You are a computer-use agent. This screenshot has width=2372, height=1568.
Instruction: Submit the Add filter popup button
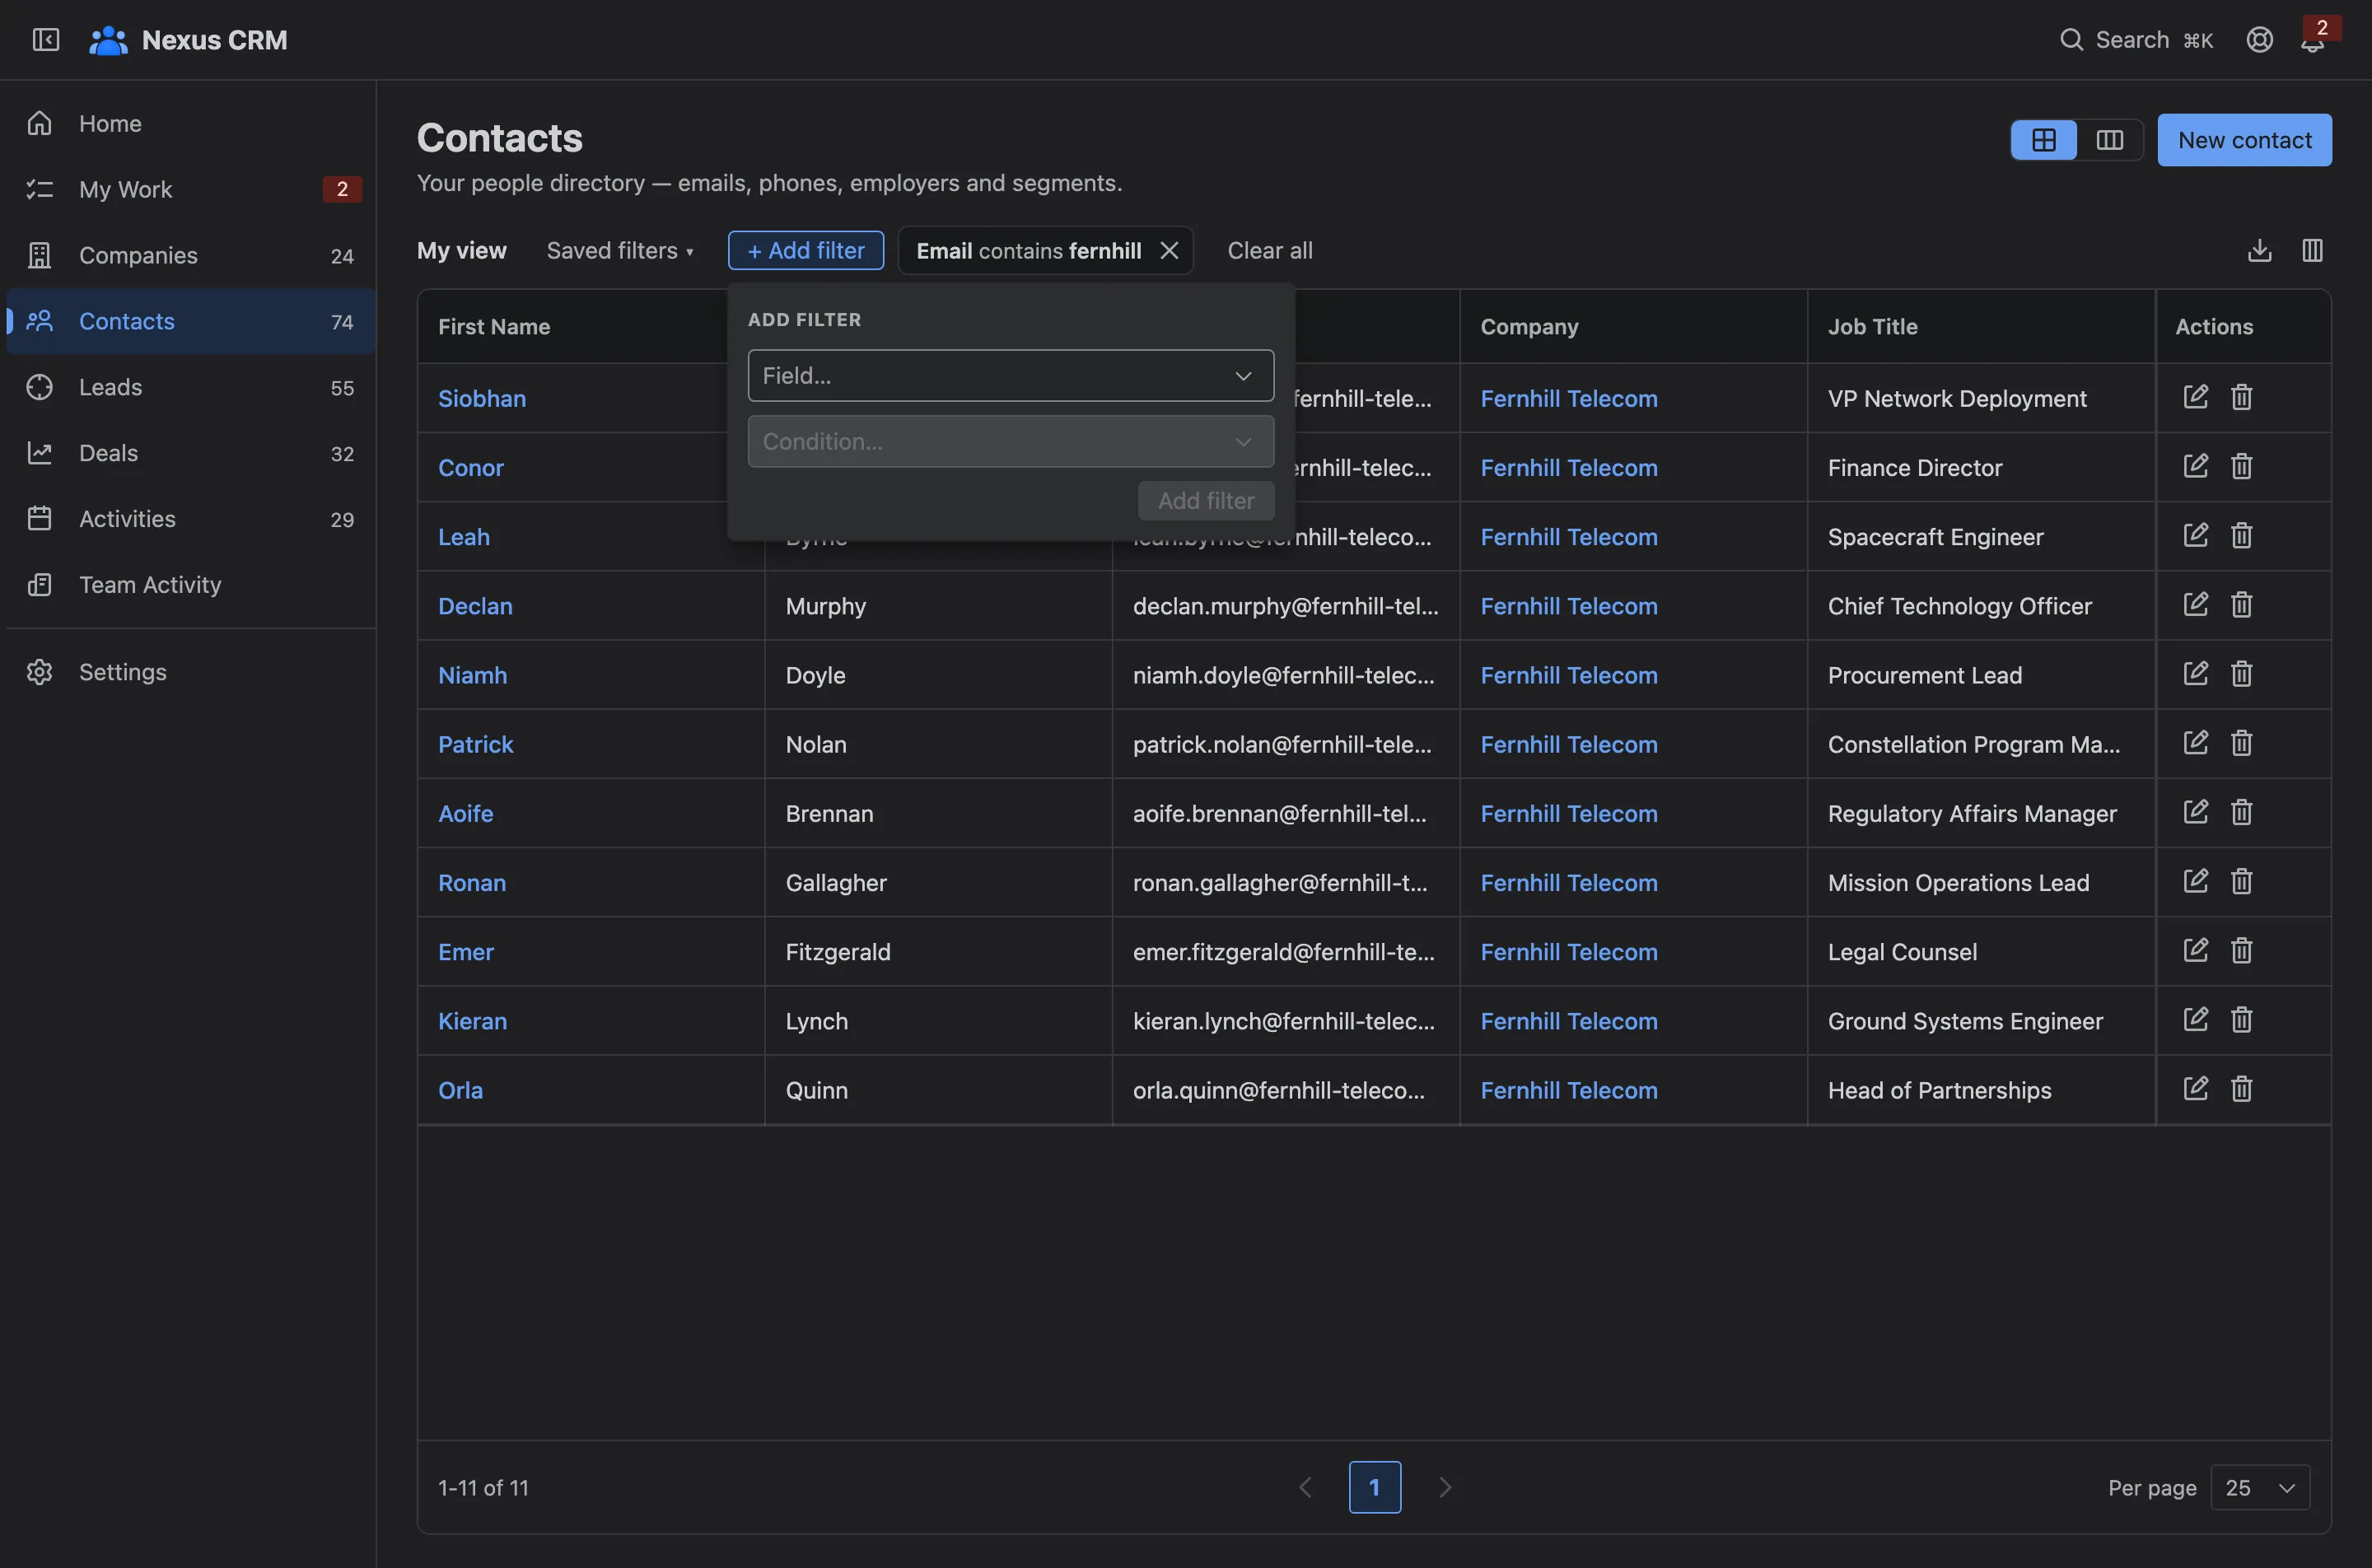1205,501
